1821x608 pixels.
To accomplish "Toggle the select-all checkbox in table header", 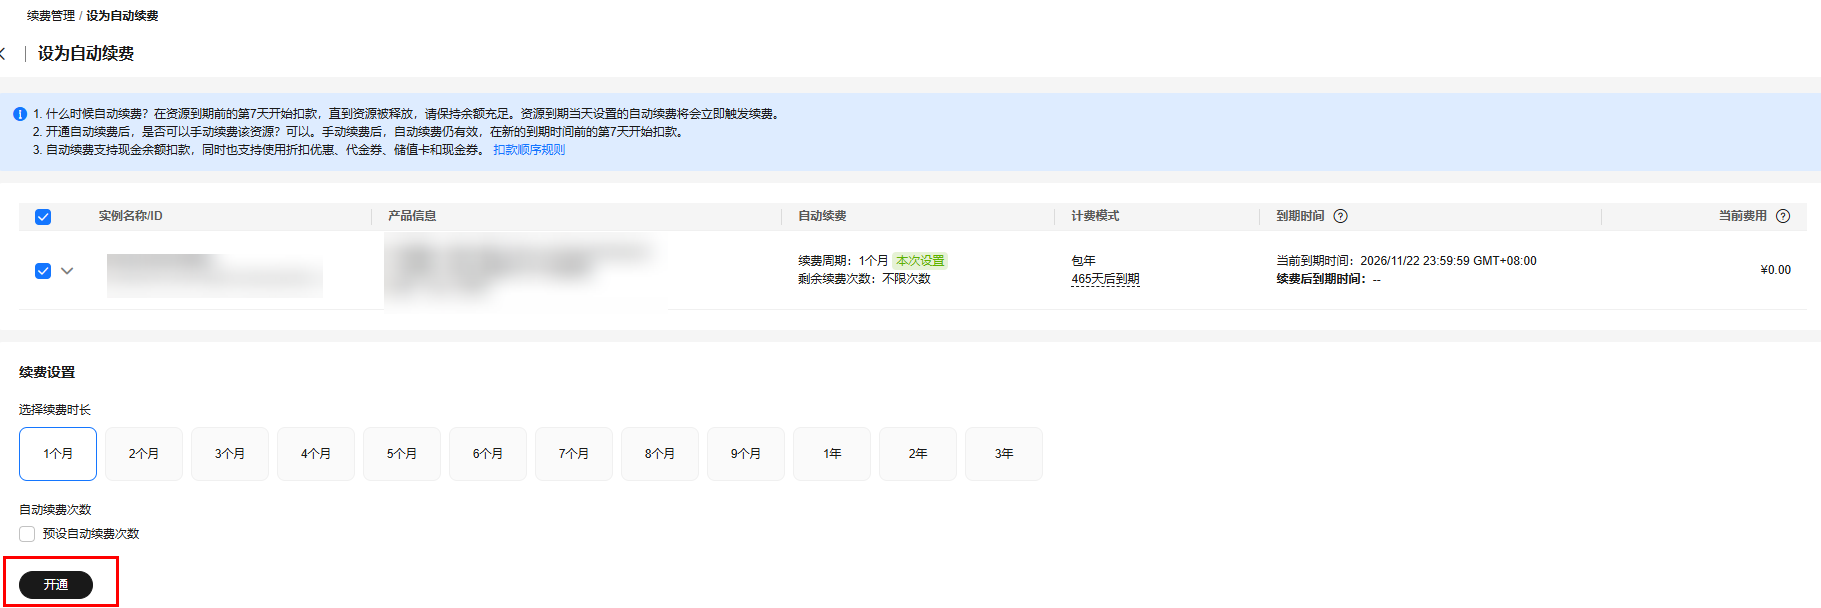I will [43, 217].
